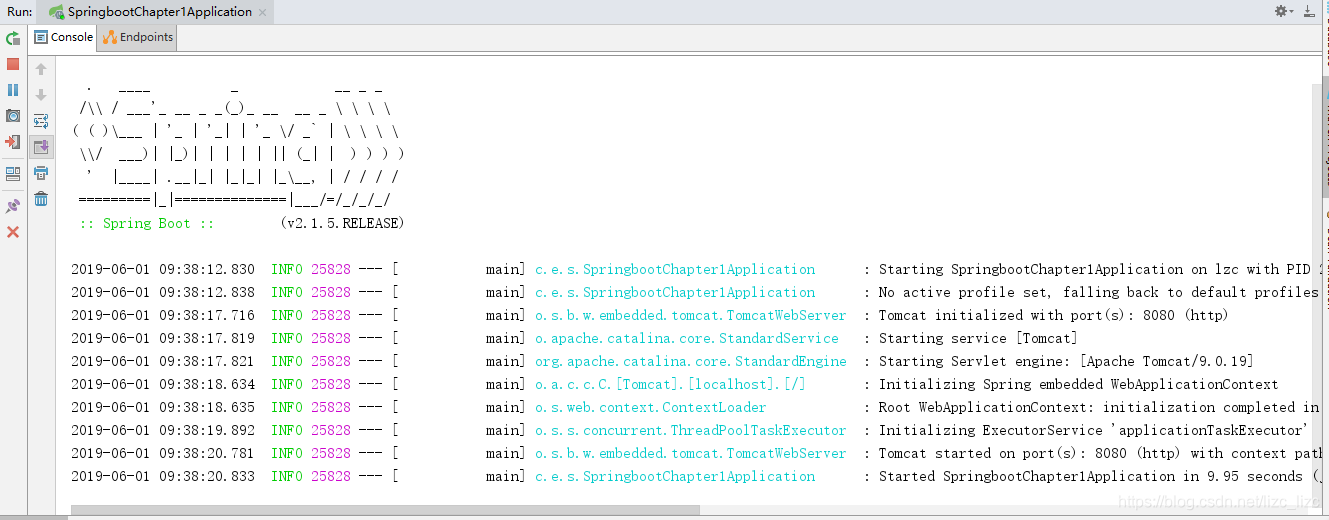
Task: Rerun SpringbootChapter1Application with the rerun icon
Action: tap(13, 38)
